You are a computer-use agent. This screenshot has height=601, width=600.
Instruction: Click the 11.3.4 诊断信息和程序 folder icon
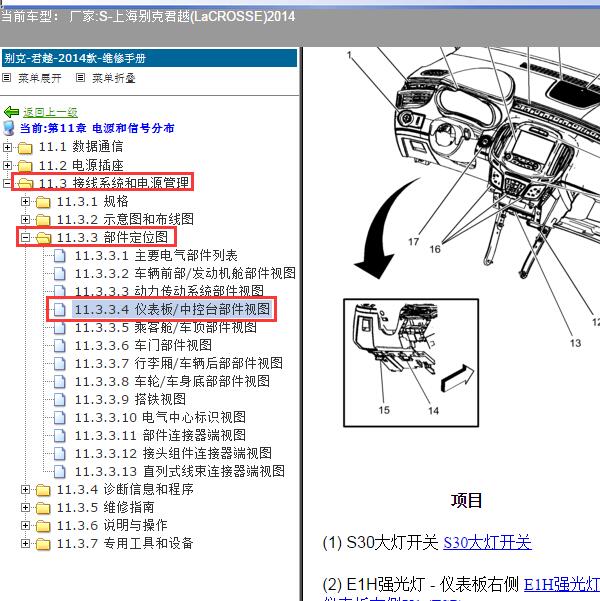pyautogui.click(x=43, y=489)
